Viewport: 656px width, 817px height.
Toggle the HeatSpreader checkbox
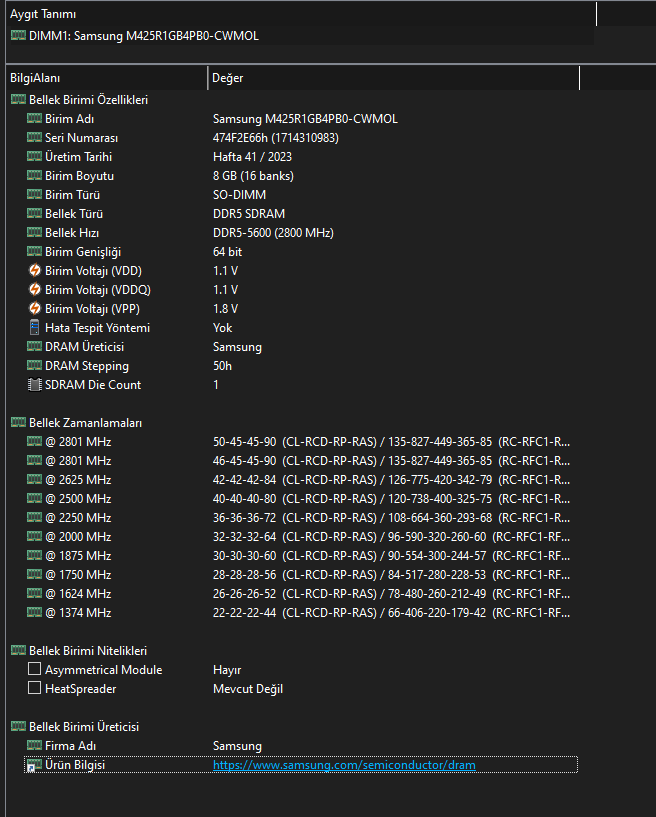click(x=34, y=688)
